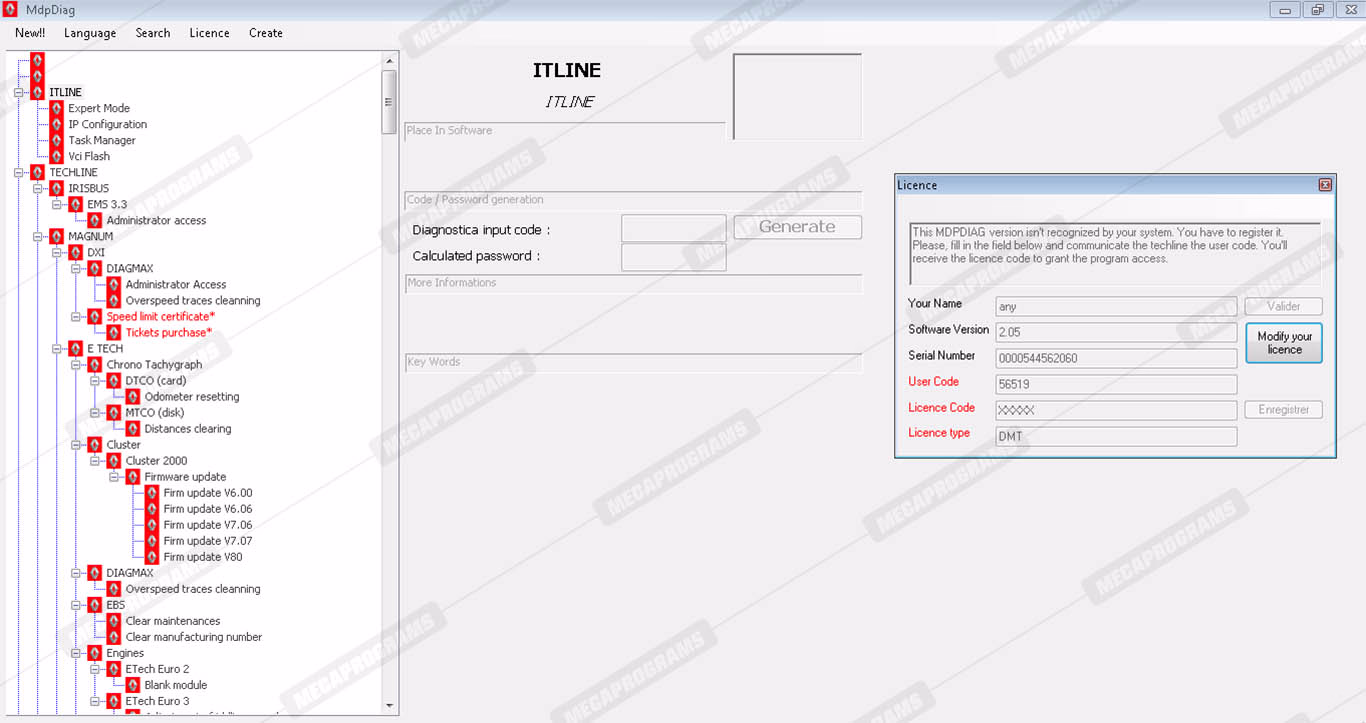The width and height of the screenshot is (1366, 723).
Task: Click the User Code field
Action: pyautogui.click(x=1116, y=384)
